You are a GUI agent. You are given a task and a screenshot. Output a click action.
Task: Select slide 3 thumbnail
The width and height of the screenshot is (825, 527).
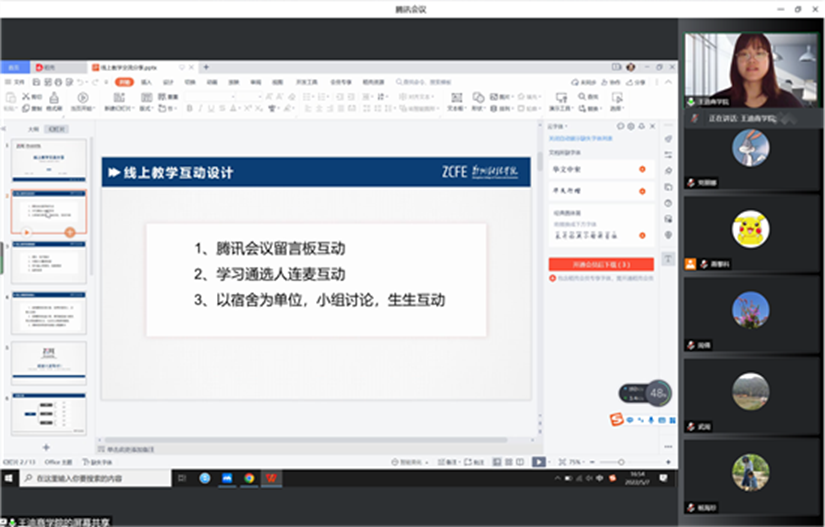coord(49,262)
